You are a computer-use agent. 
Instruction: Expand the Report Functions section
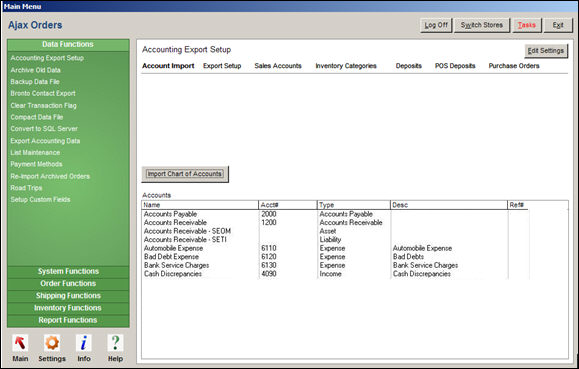[68, 320]
